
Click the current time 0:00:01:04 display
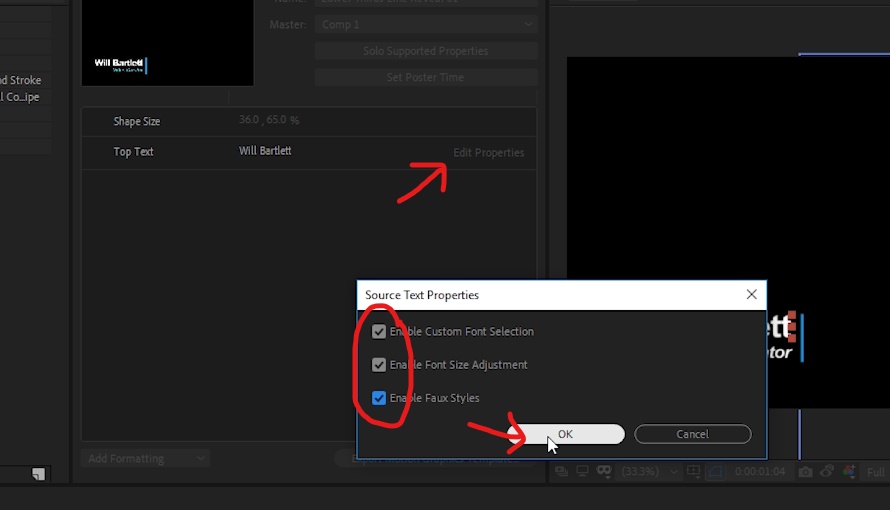click(x=760, y=471)
